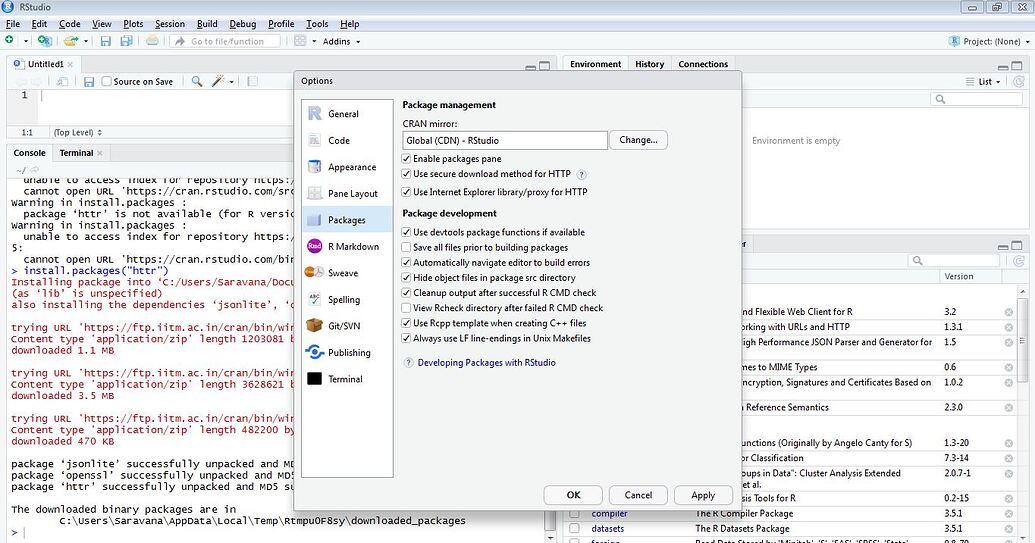Refresh the Environment pane
This screenshot has height=543, width=1035.
1023,81
